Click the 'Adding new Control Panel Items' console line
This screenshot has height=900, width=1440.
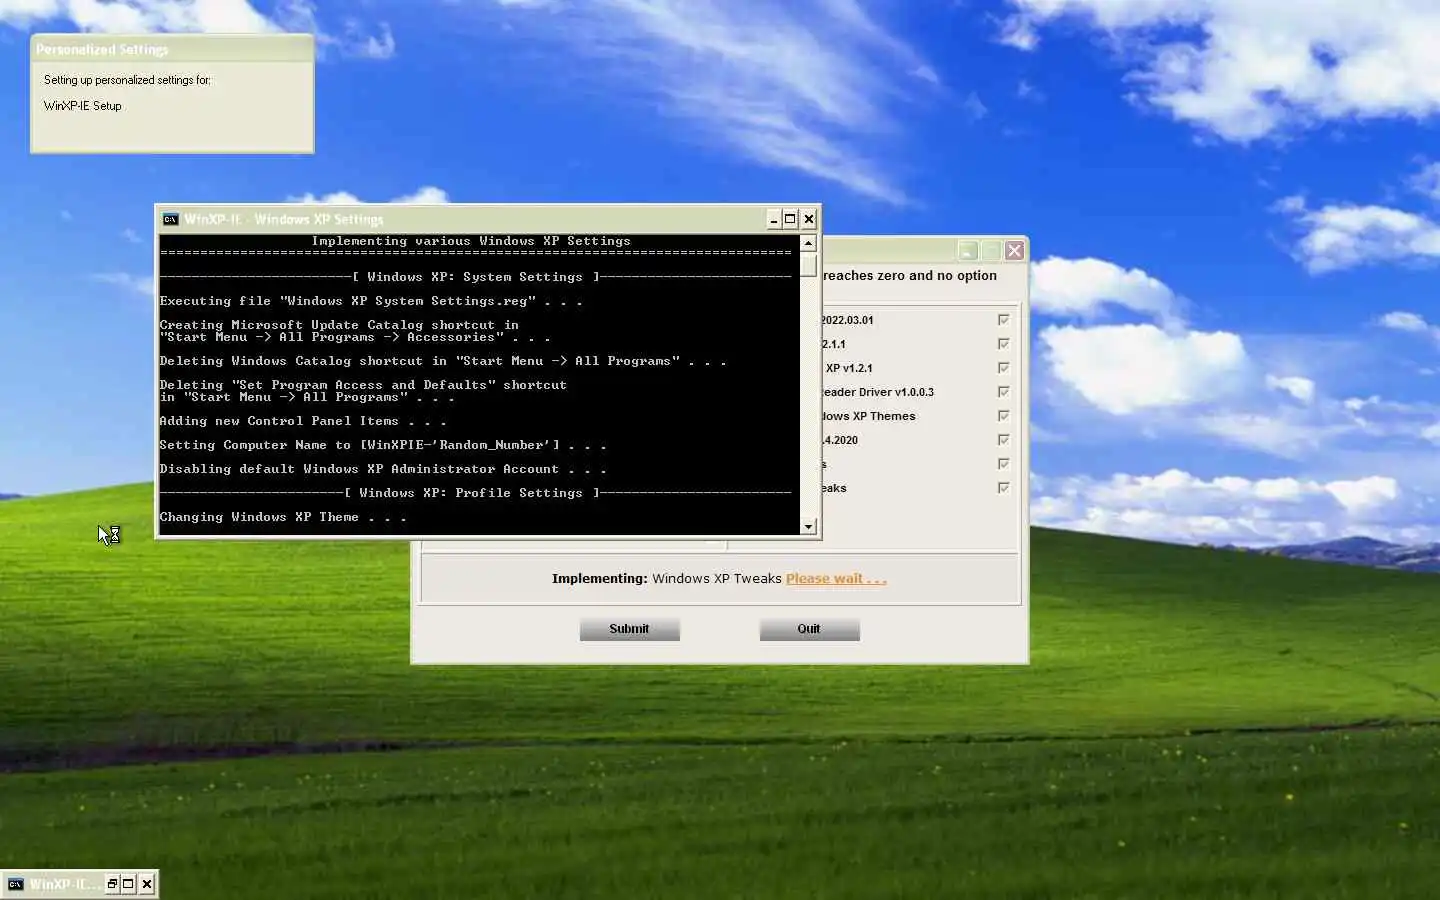click(x=303, y=421)
